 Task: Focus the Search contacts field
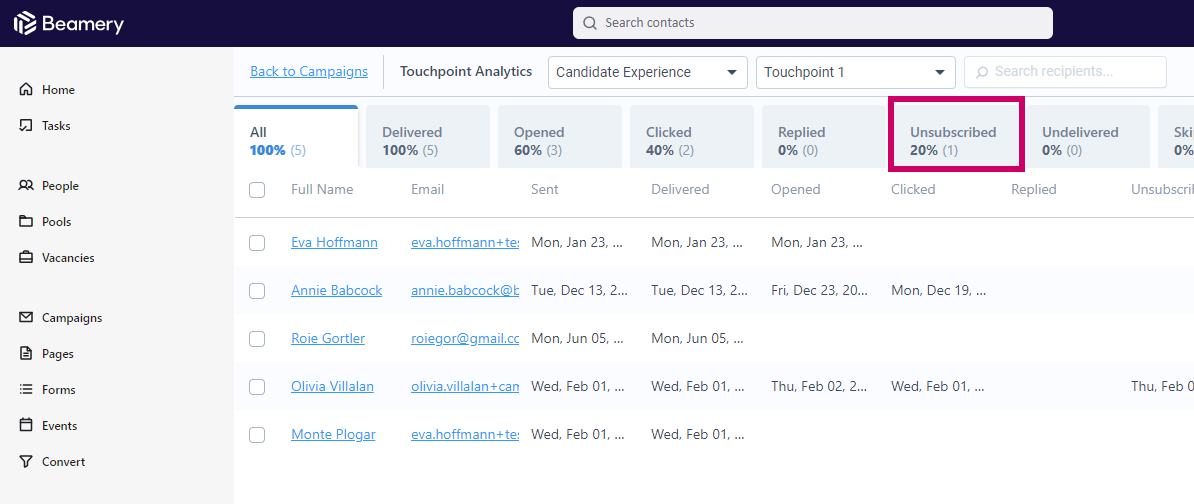pyautogui.click(x=812, y=23)
